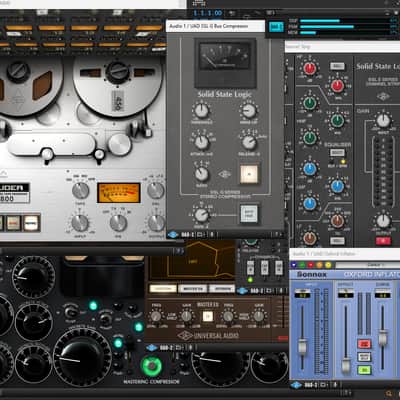Viewport: 400px width, 400px height.
Task: Click the orange round button in the Inflator header
Action: (320, 265)
